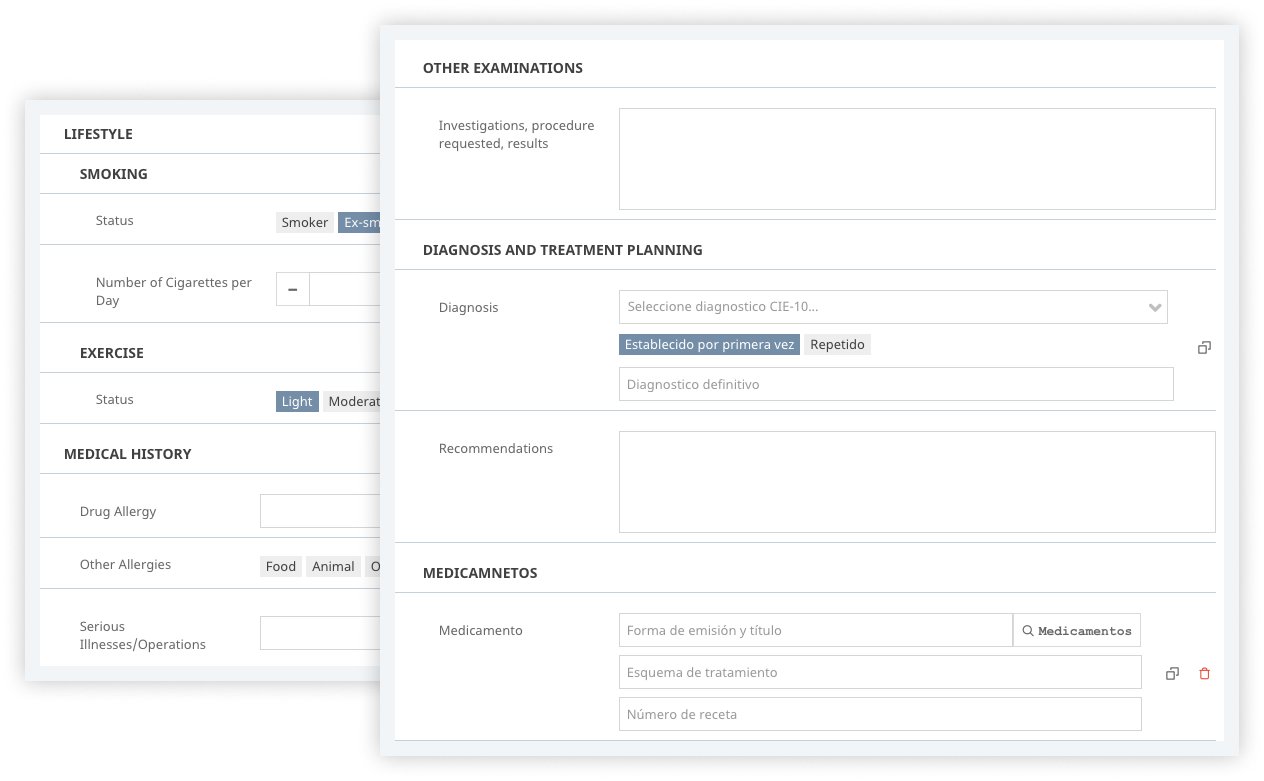Viewport: 1264px width, 781px height.
Task: Duplicate the diagnosis block using copy icon
Action: pos(1204,347)
